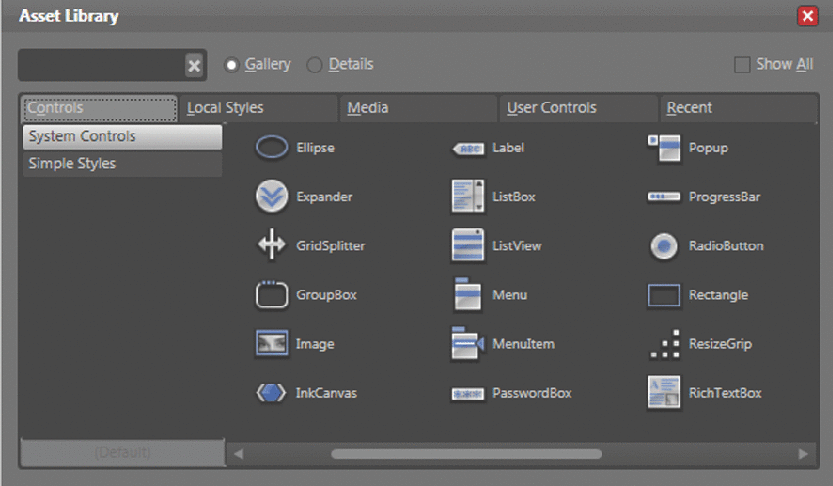This screenshot has width=833, height=486.
Task: Select the ResizeGrip control icon
Action: (x=664, y=344)
